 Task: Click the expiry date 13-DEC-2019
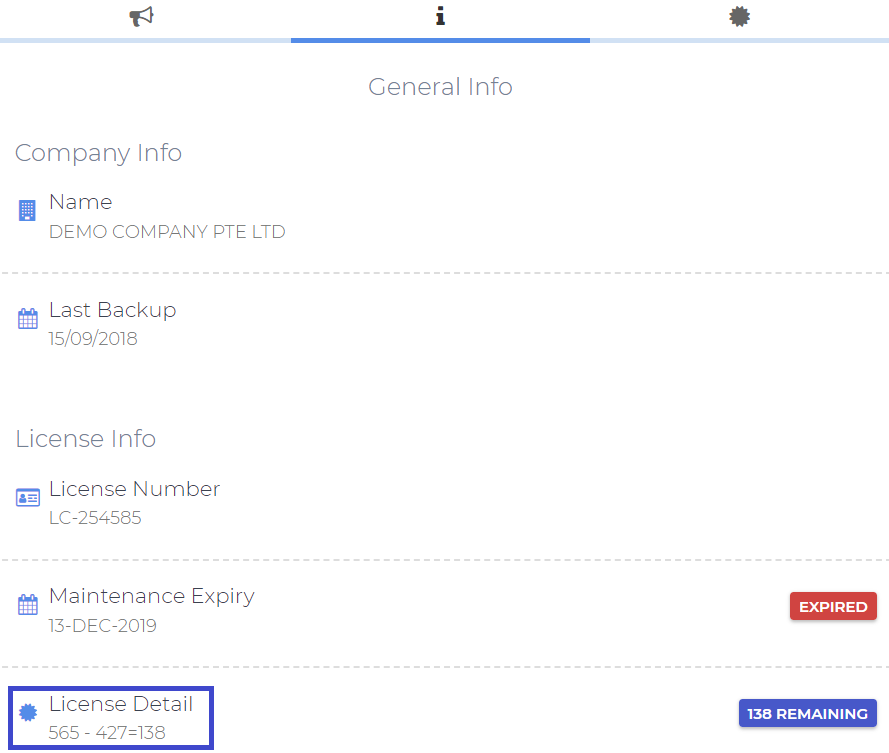102,626
